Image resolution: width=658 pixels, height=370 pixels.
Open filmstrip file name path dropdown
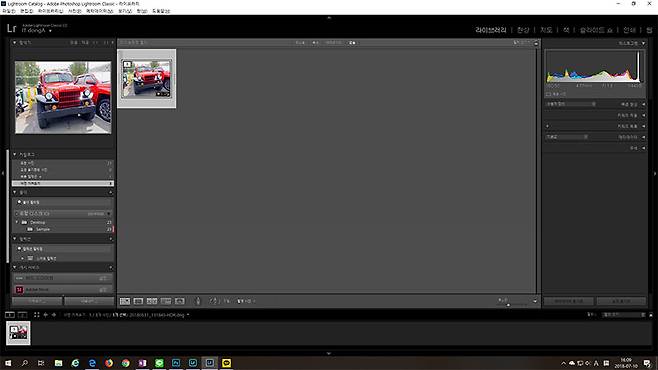[188, 315]
